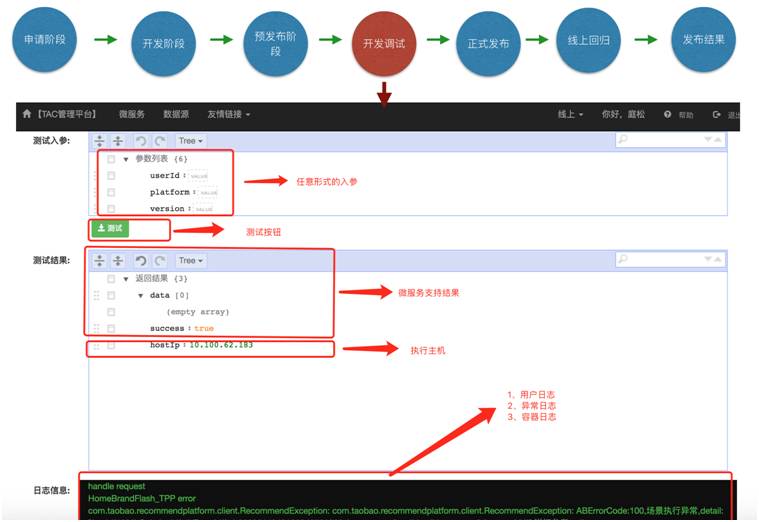Undo last action in 测试结果 editor
Viewport: 759px width, 522px height.
click(141, 261)
